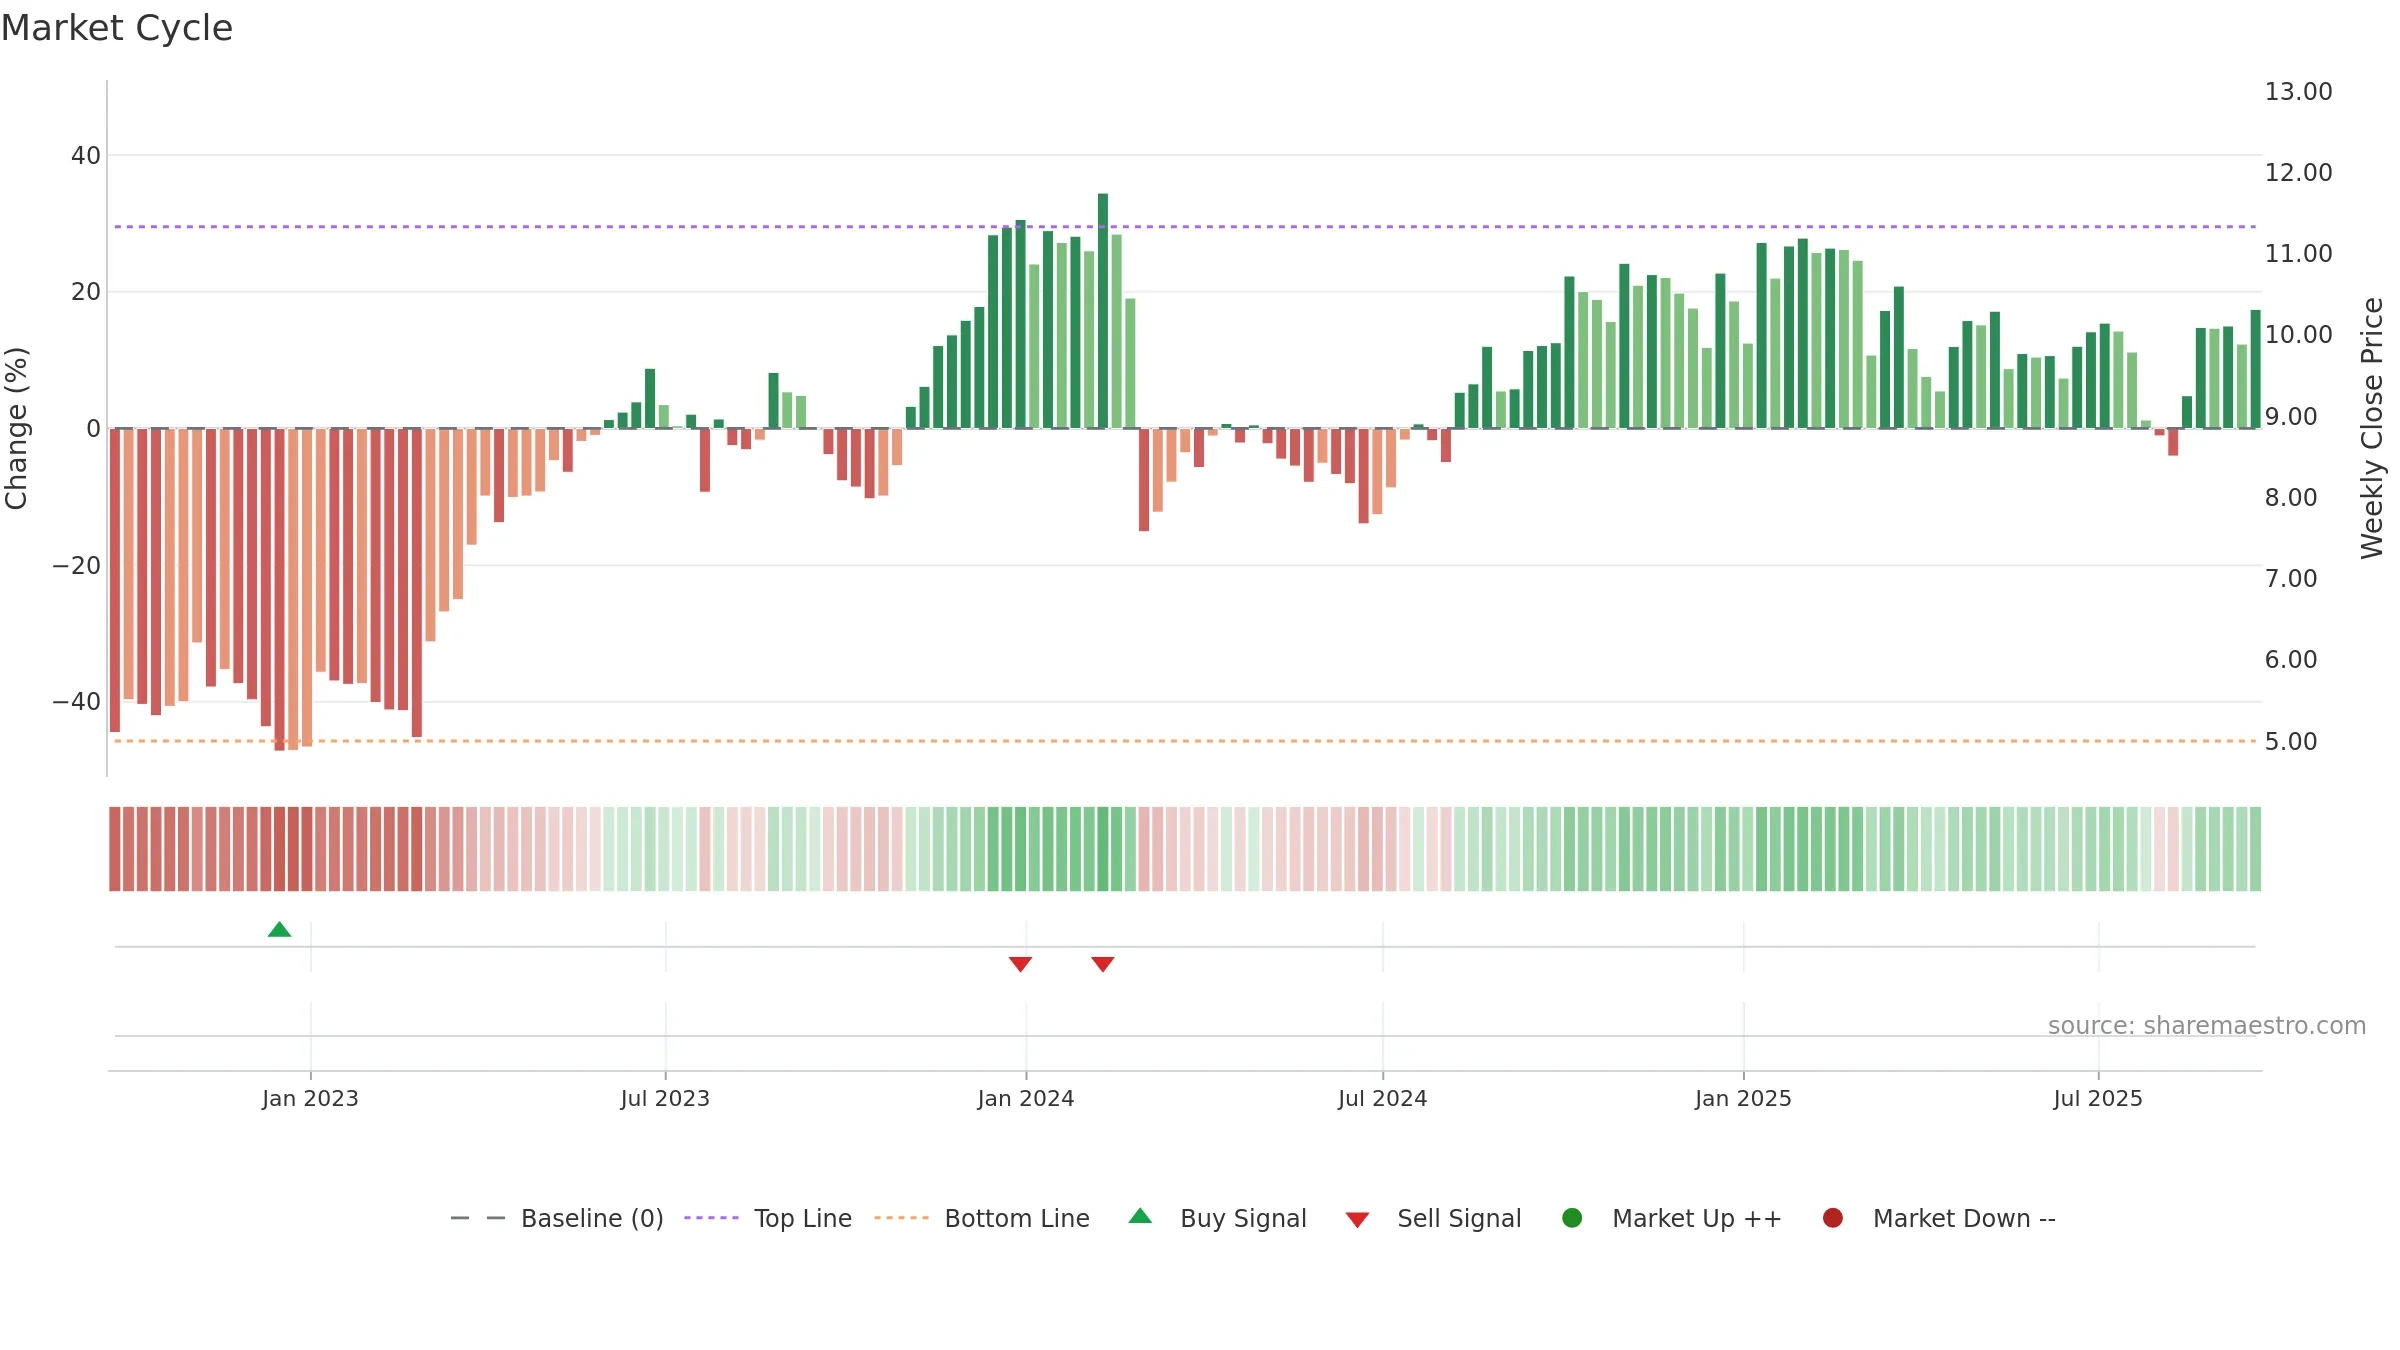Click the green Market Up legend circle

coord(1572,1218)
